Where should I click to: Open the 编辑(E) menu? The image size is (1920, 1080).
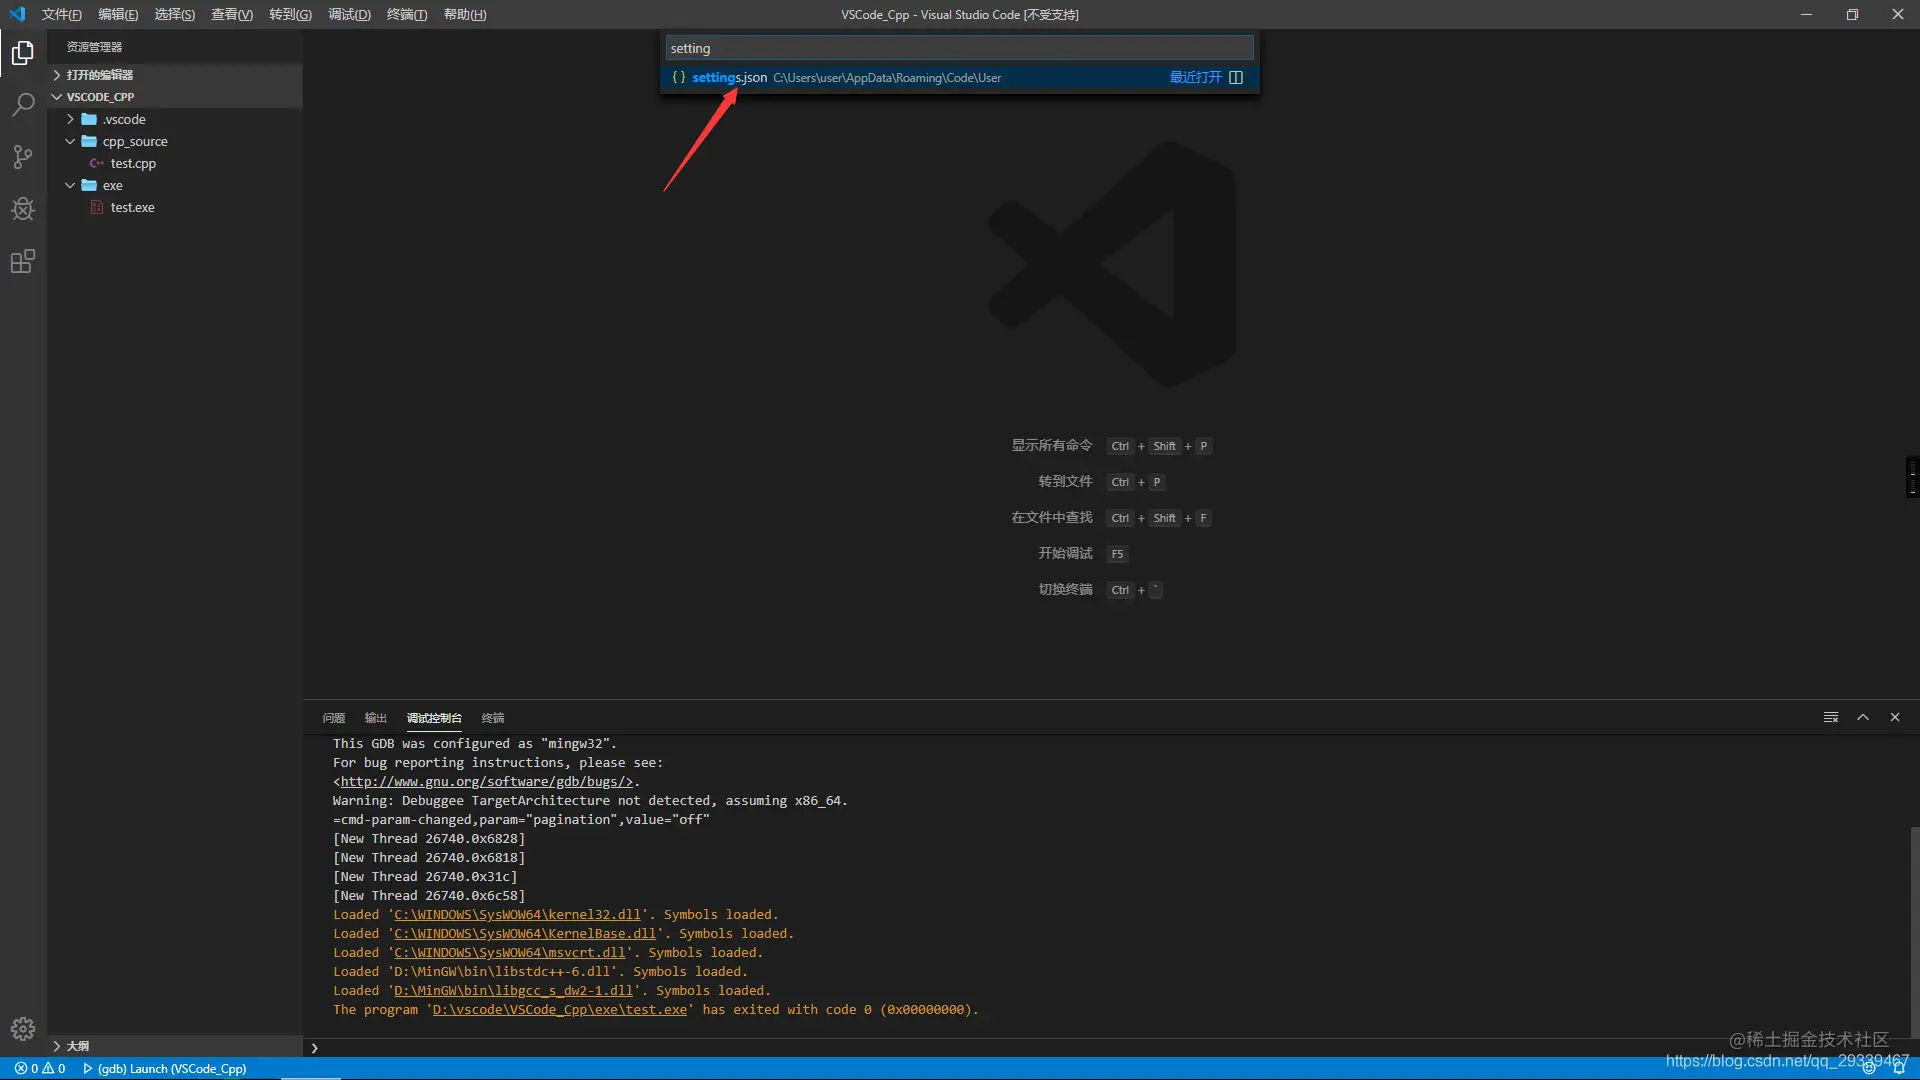tap(118, 15)
